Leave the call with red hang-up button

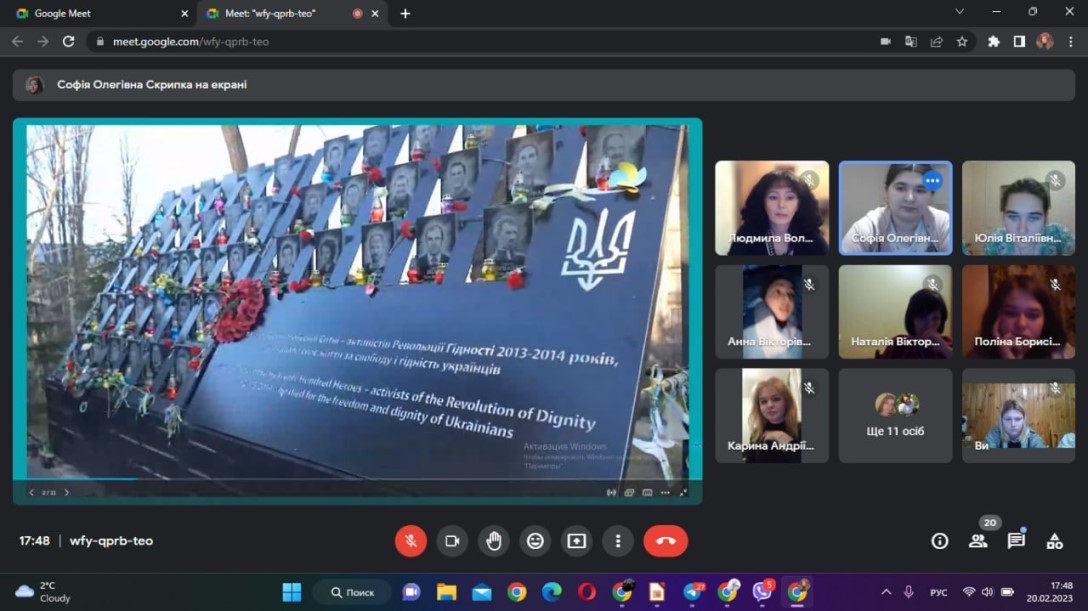(665, 541)
